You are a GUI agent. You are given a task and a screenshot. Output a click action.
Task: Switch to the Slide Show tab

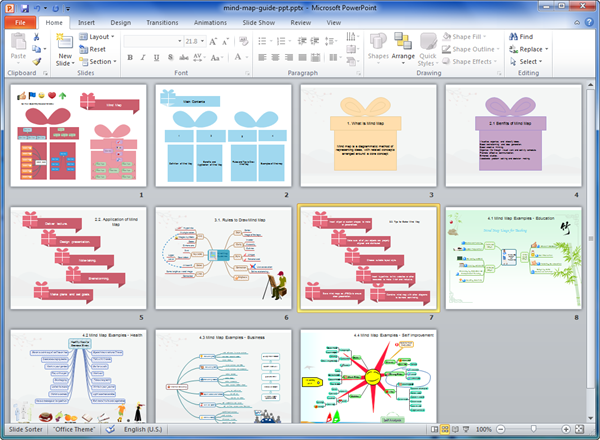258,21
